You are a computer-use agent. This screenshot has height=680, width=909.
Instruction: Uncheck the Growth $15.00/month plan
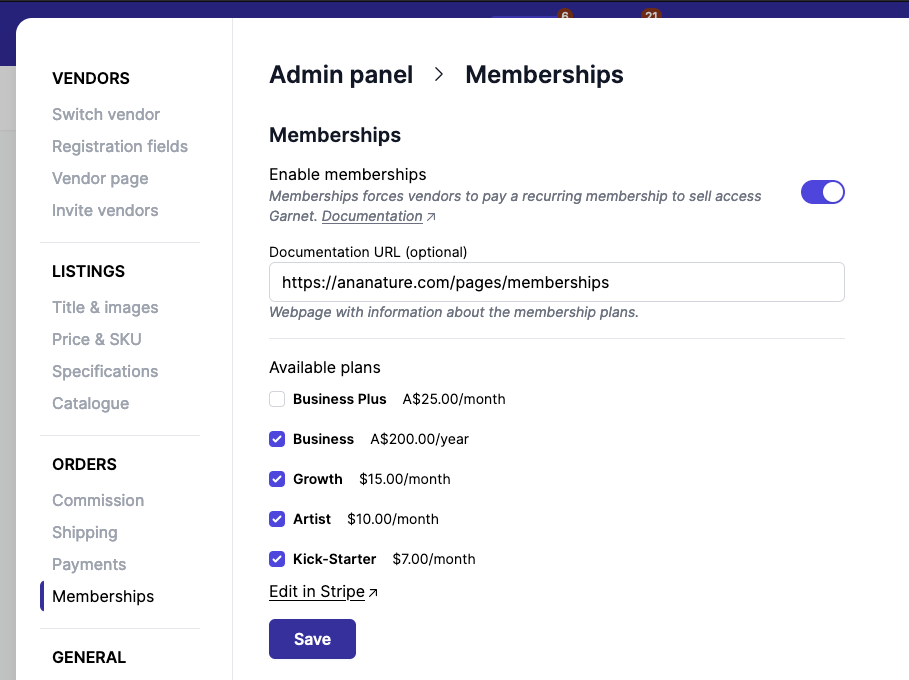tap(276, 478)
